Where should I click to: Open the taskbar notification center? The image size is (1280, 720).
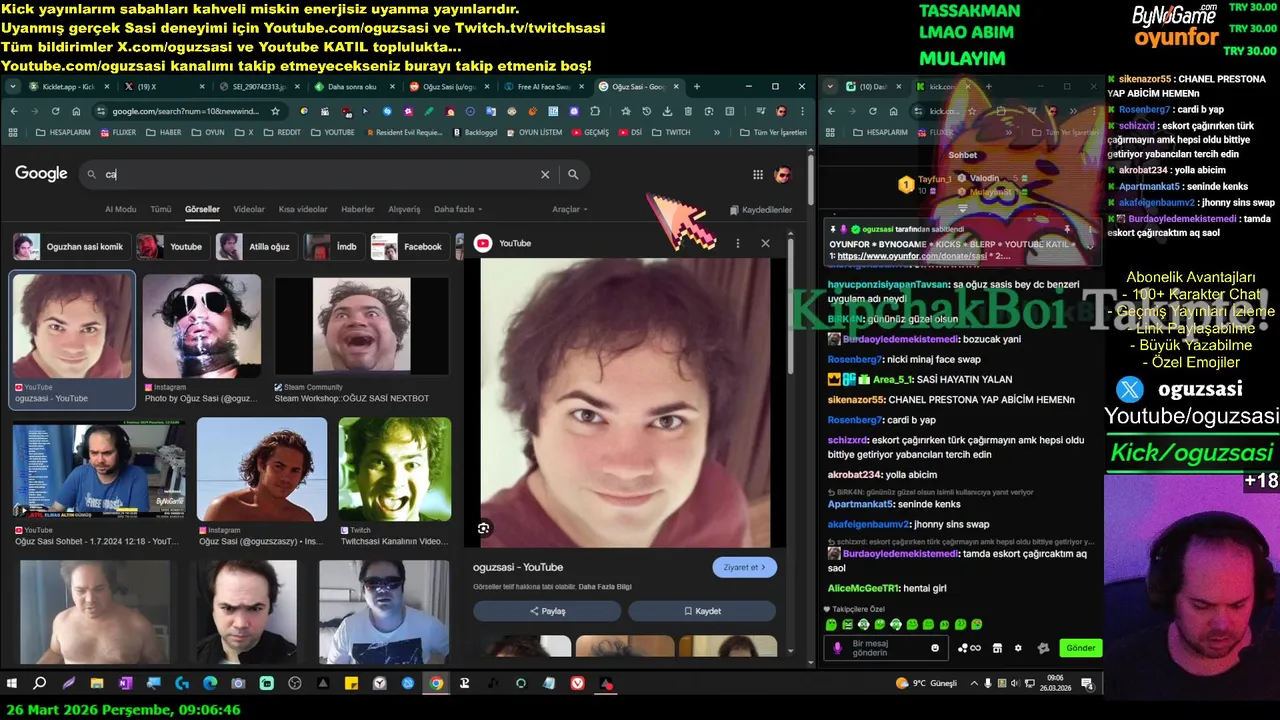(x=1089, y=684)
